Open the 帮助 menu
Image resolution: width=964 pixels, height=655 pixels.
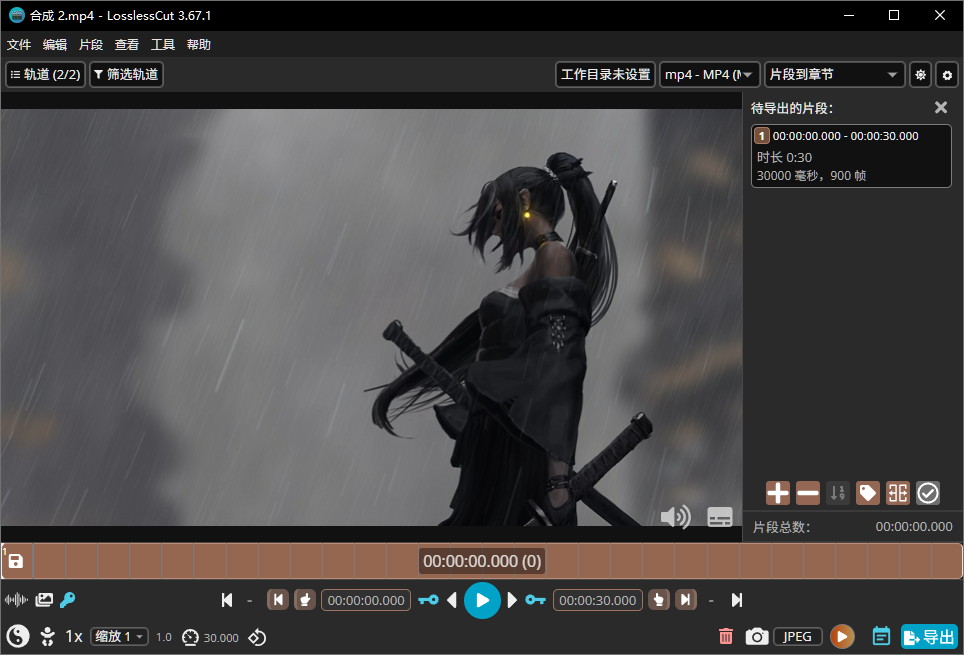[199, 44]
